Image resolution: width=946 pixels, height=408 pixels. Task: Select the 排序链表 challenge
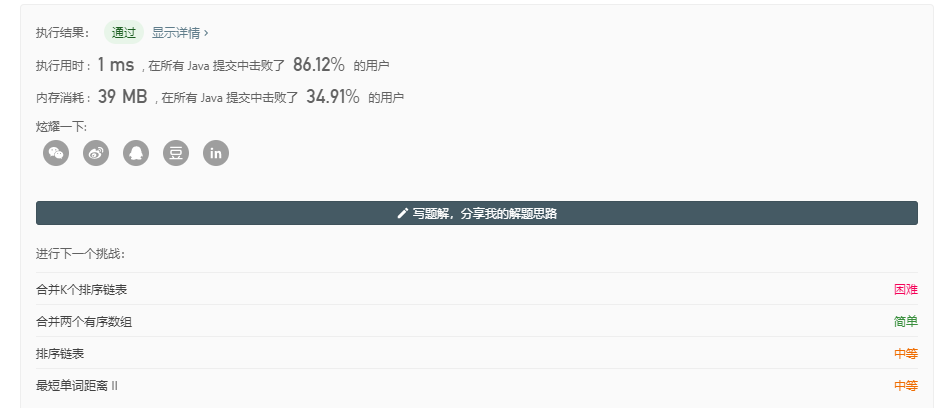coord(61,353)
